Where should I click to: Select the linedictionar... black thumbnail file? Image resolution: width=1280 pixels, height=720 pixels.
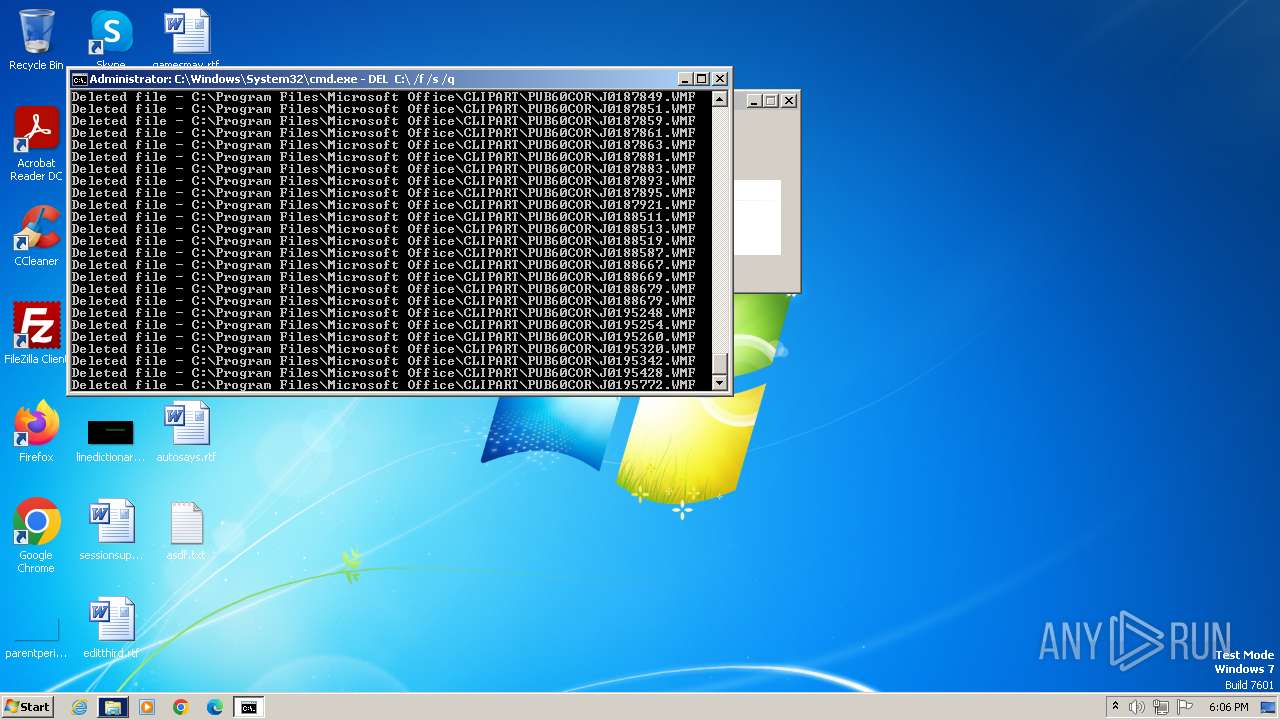(x=110, y=440)
